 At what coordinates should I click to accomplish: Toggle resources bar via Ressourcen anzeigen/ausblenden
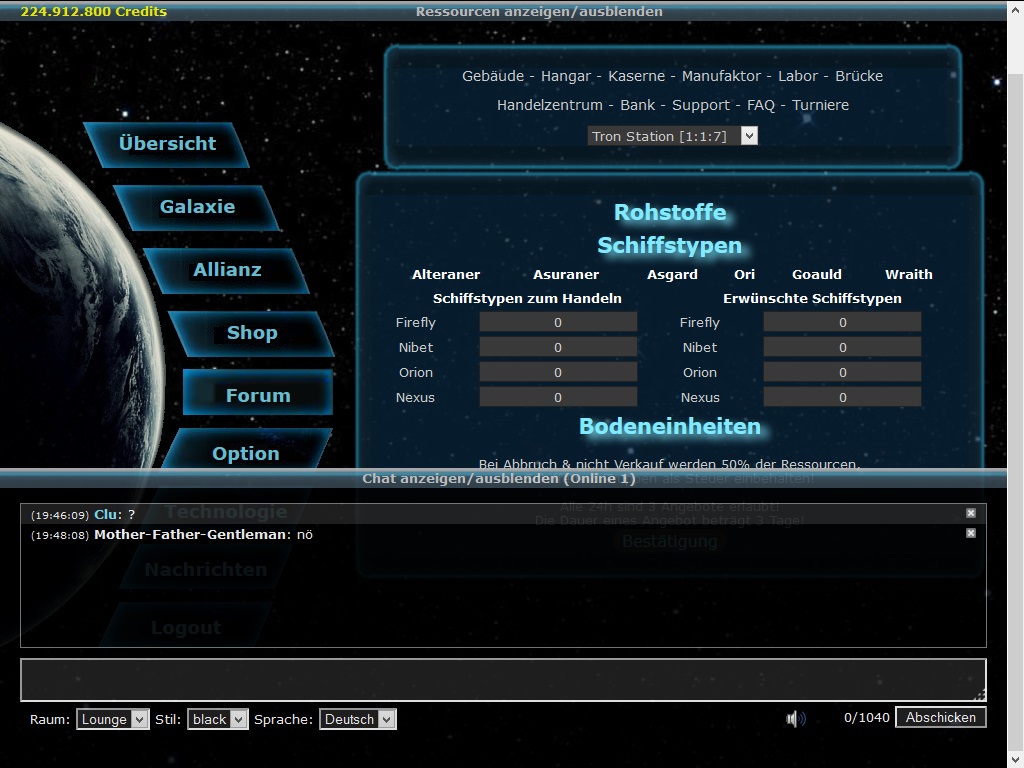click(x=539, y=12)
